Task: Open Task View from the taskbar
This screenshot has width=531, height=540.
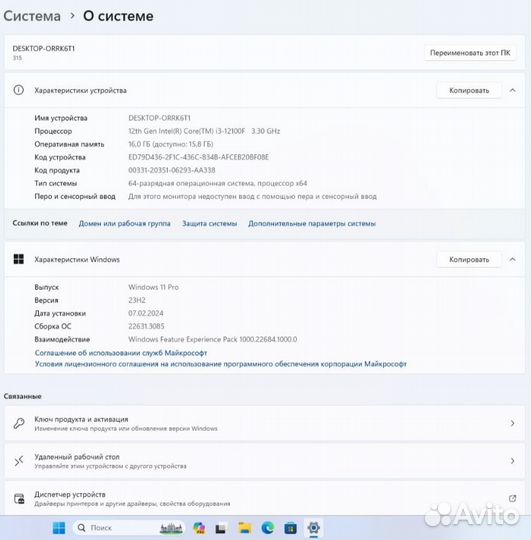Action: click(x=221, y=528)
